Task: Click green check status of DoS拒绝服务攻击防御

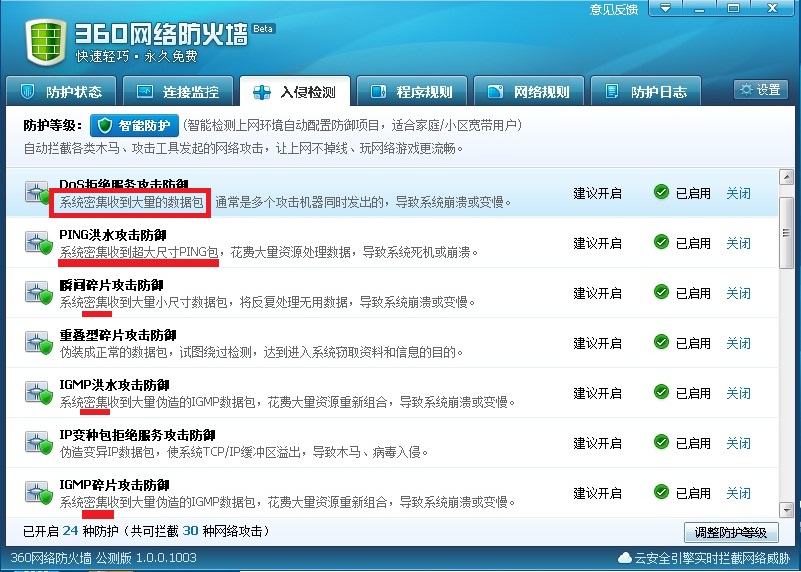Action: point(661,192)
